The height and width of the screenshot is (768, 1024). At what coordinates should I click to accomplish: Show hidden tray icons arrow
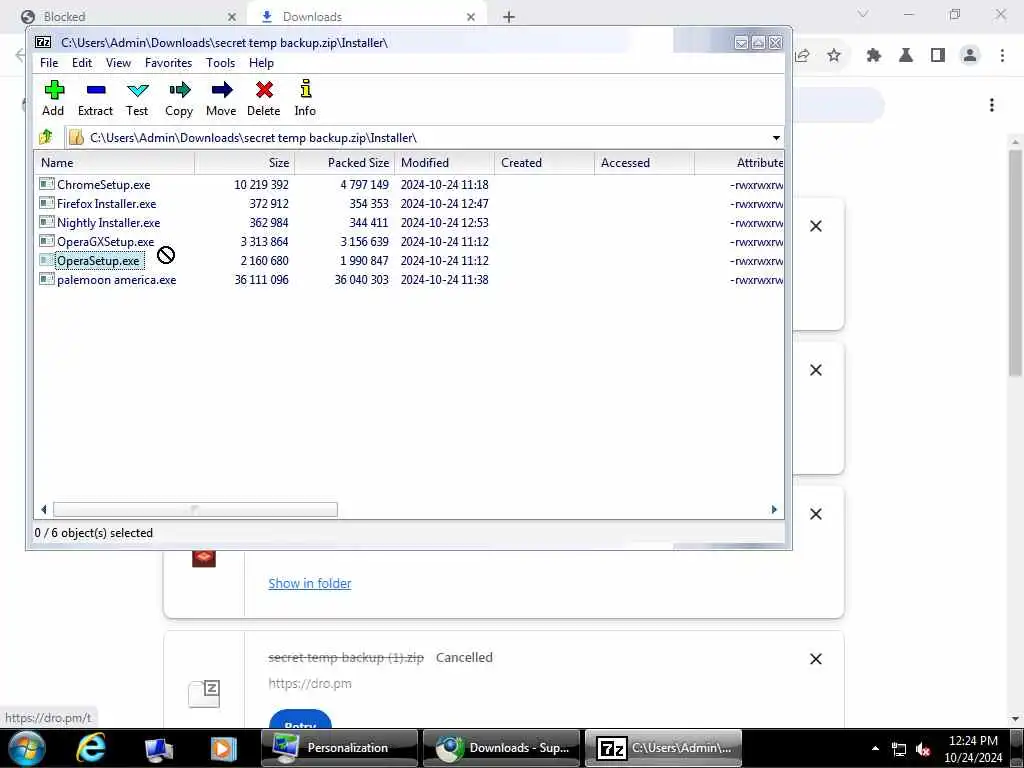point(875,748)
